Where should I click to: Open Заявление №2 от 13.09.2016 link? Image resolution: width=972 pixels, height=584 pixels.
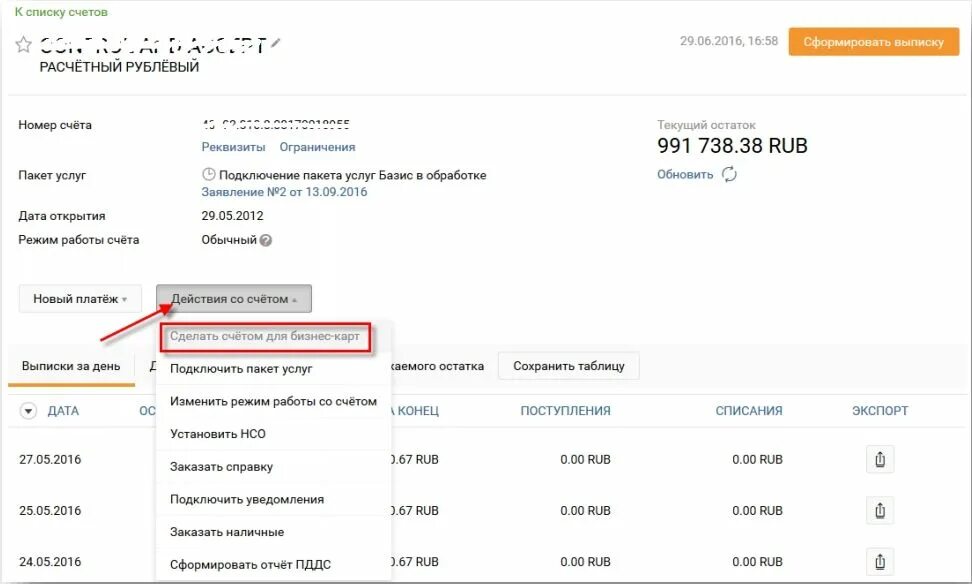pyautogui.click(x=285, y=192)
